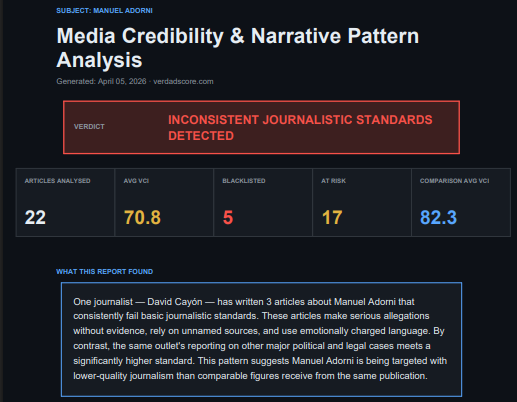The image size is (517, 402).
Task: Click the articles analysed value '22'
Action: click(x=35, y=218)
